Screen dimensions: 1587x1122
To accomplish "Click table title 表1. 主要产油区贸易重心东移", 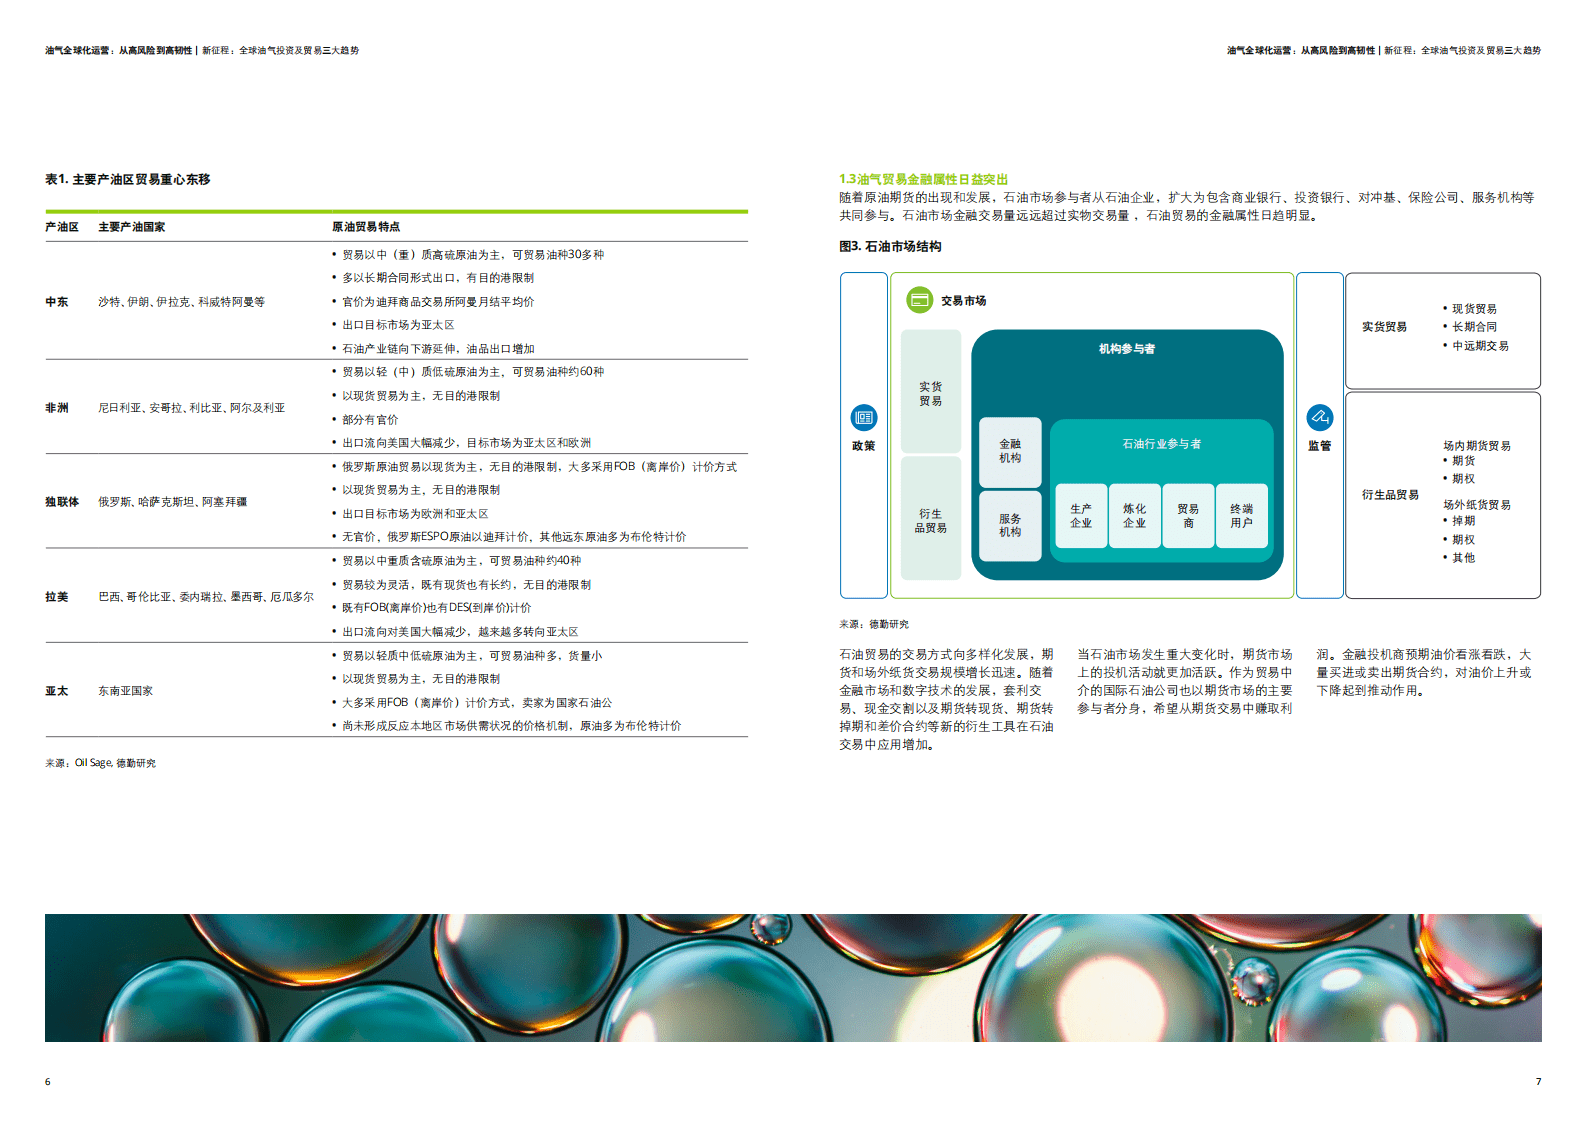I will coord(128,180).
